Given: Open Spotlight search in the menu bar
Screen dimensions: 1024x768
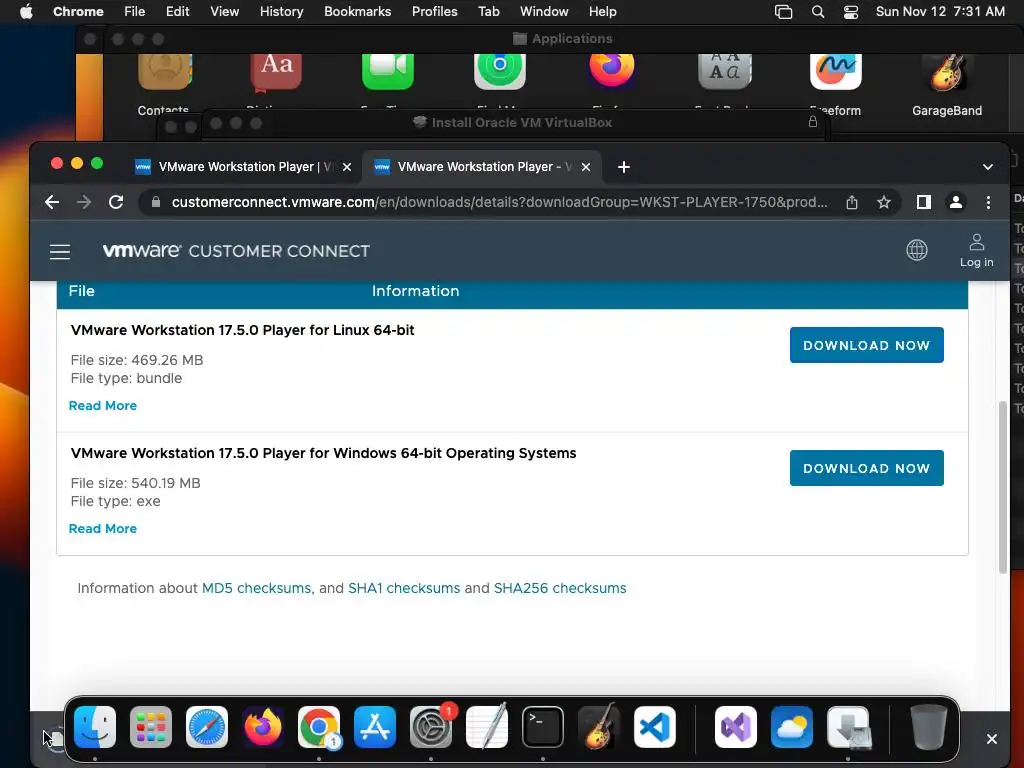Looking at the screenshot, I should [818, 12].
